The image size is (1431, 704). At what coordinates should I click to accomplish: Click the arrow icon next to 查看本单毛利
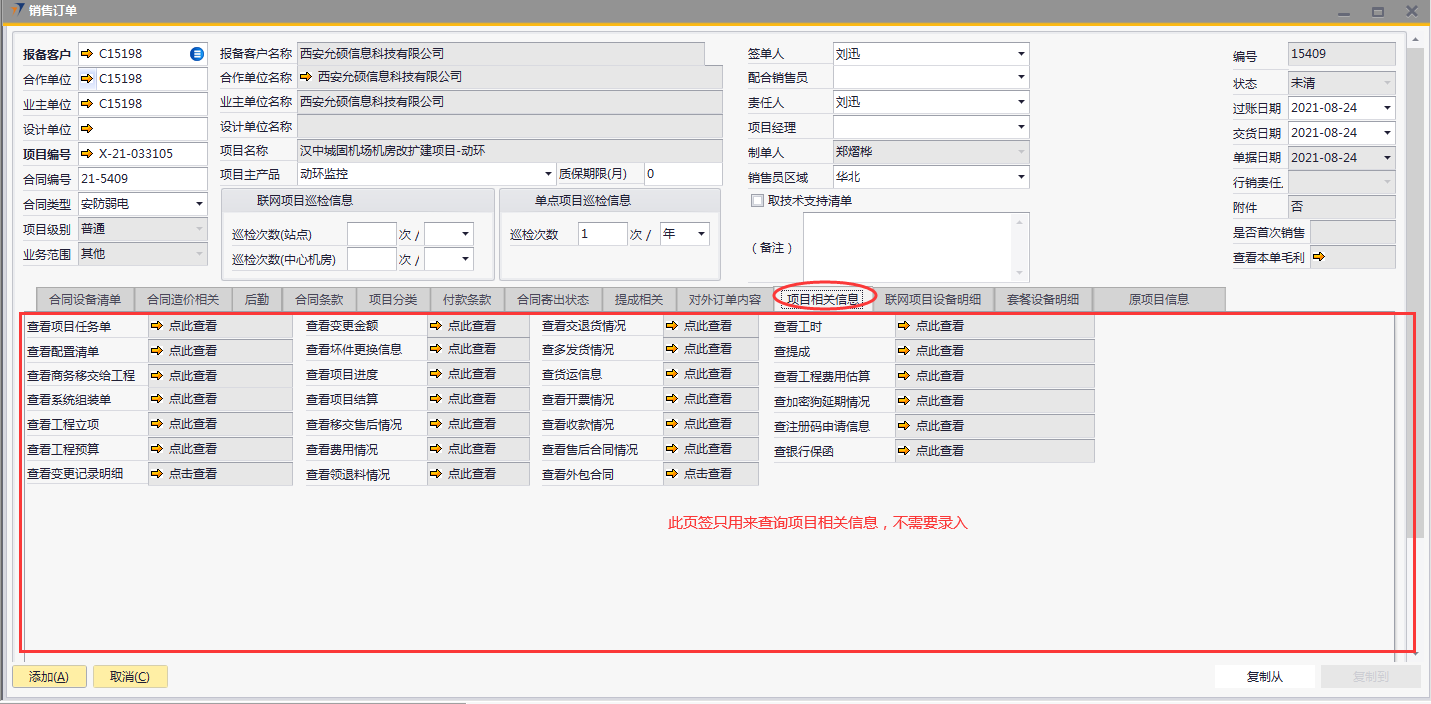tap(1318, 257)
